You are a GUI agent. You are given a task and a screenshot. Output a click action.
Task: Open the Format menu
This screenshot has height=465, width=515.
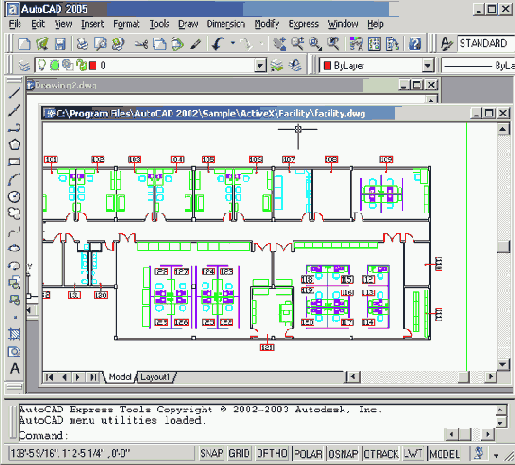pyautogui.click(x=126, y=24)
